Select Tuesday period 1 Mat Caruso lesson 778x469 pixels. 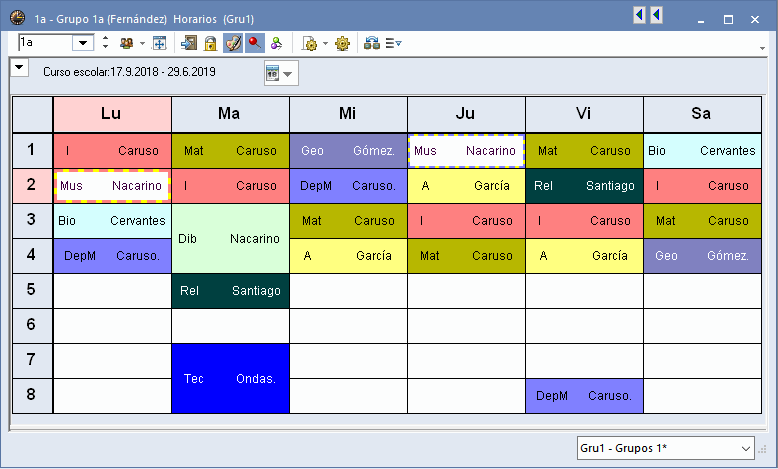pos(230,151)
